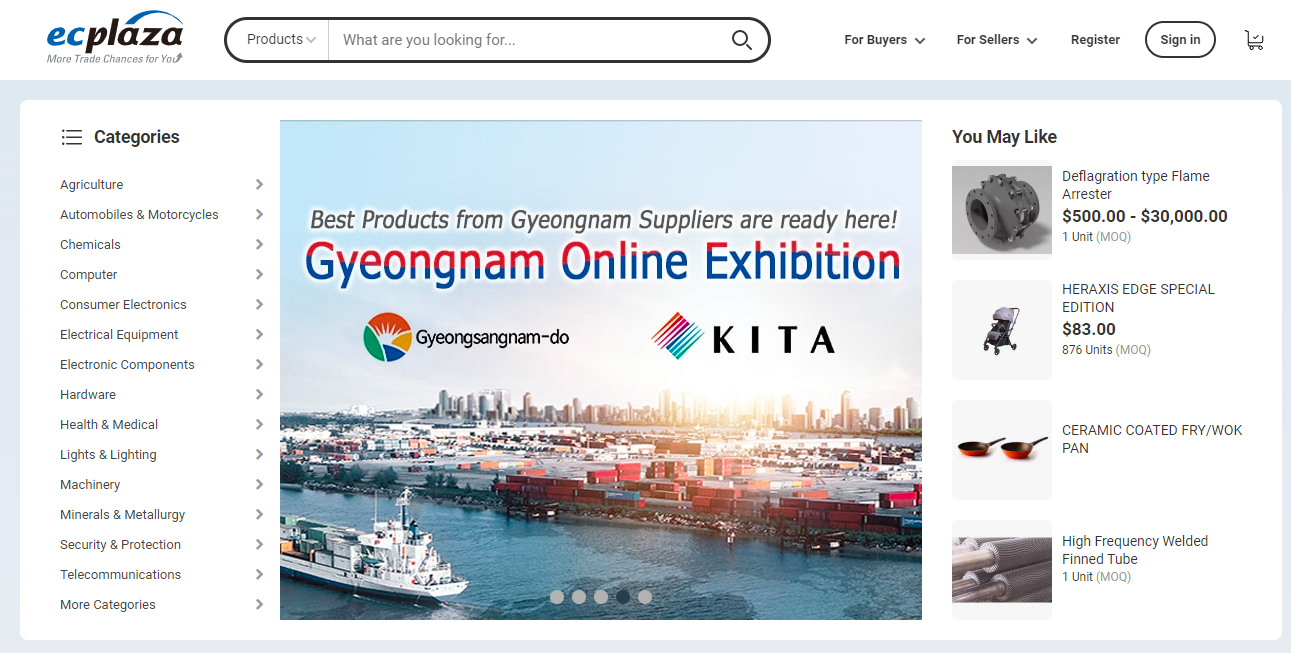Screen dimensions: 1291x653
Task: Click 'CERAMIC COATED FRY/WOK PAN' title
Action: (1152, 439)
